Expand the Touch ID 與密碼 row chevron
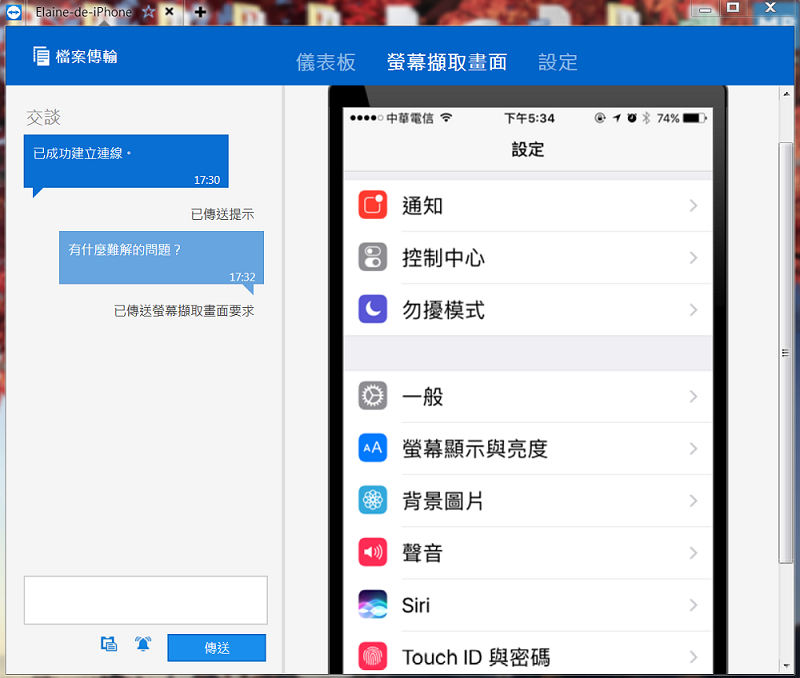The image size is (800, 678). click(x=693, y=657)
